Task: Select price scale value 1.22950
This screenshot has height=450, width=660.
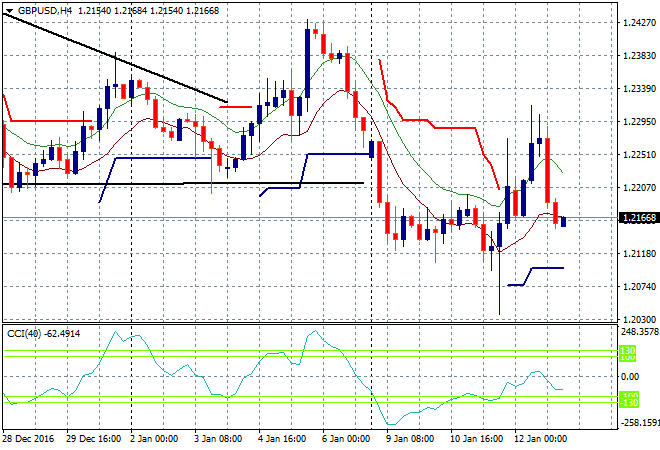Action: point(639,122)
